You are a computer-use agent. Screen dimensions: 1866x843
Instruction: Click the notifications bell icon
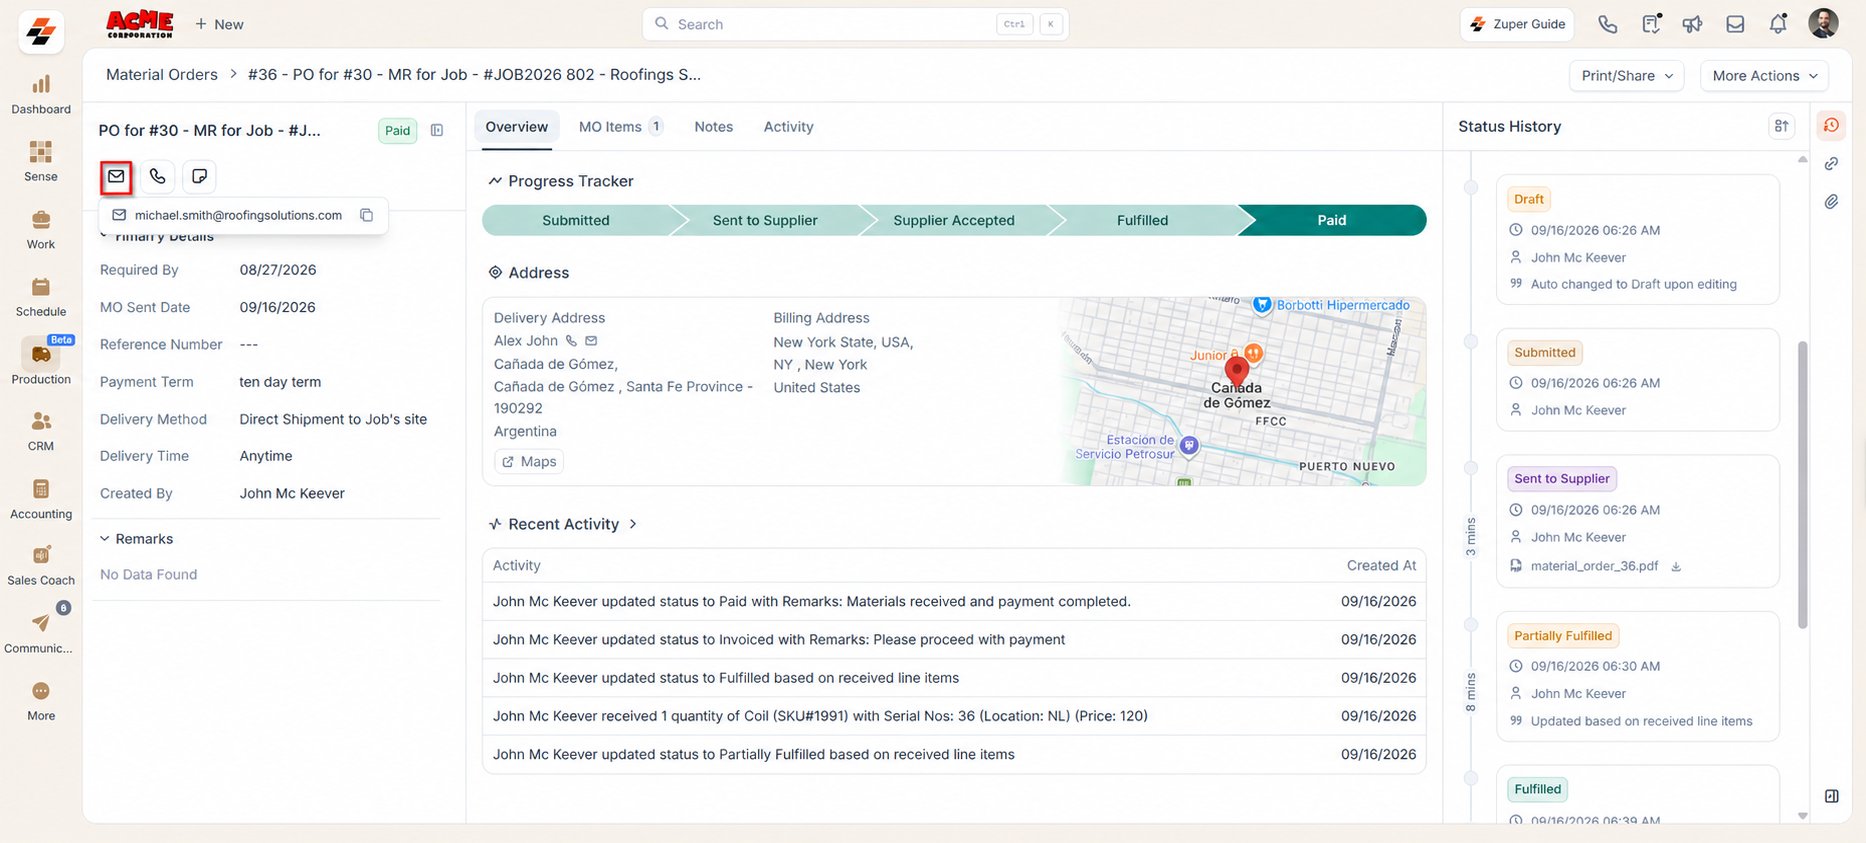(x=1778, y=24)
